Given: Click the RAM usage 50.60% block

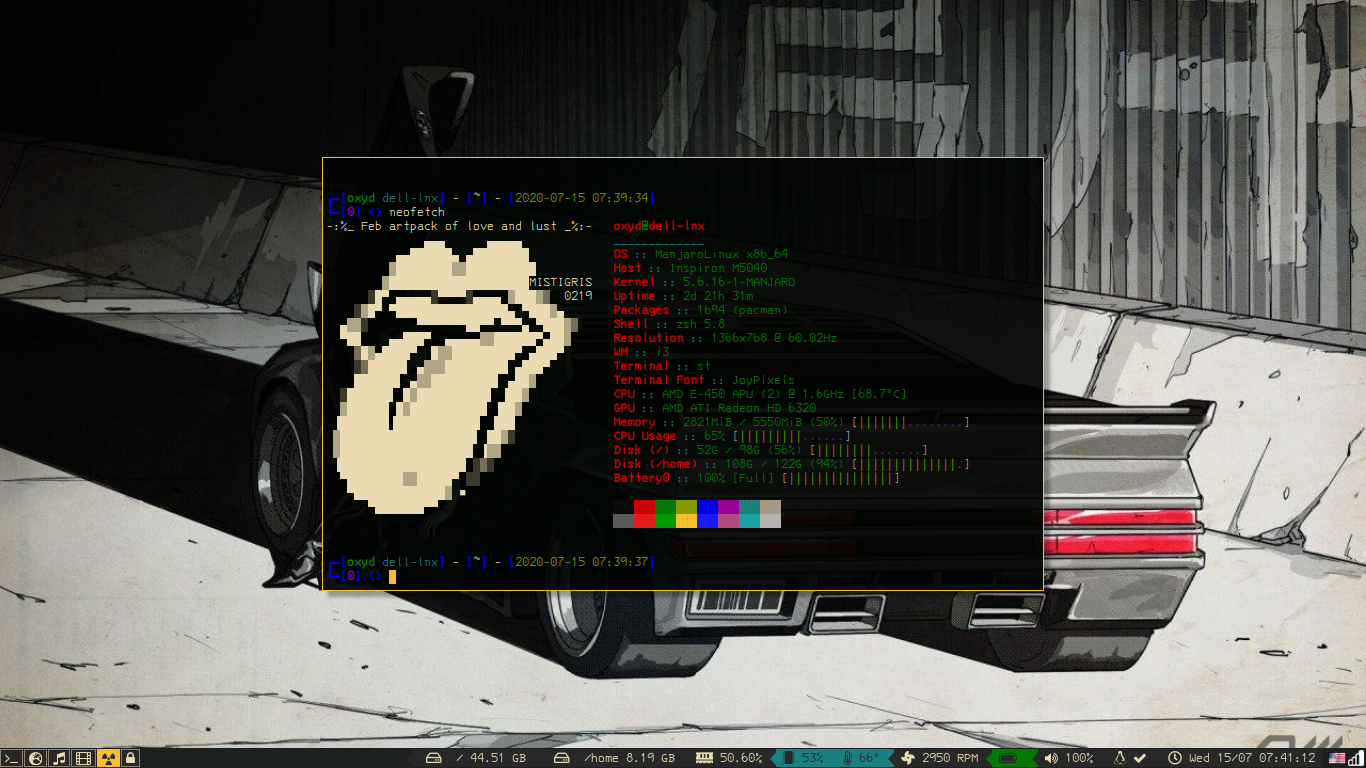Looking at the screenshot, I should click(729, 758).
